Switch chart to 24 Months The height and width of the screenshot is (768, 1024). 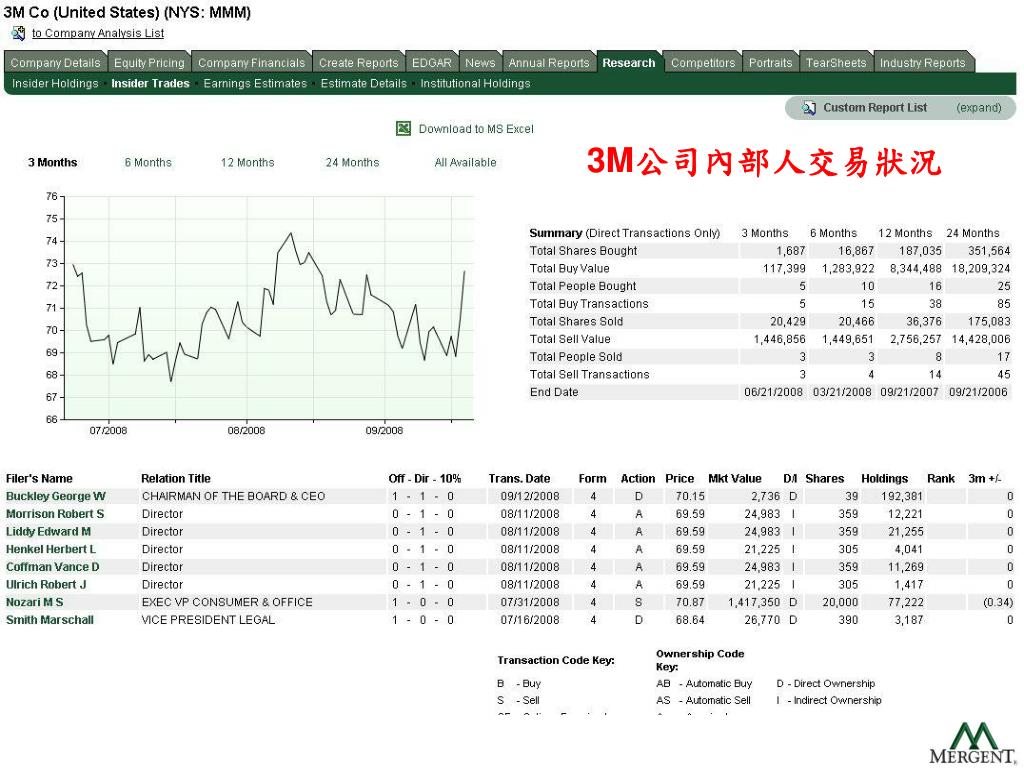click(352, 163)
